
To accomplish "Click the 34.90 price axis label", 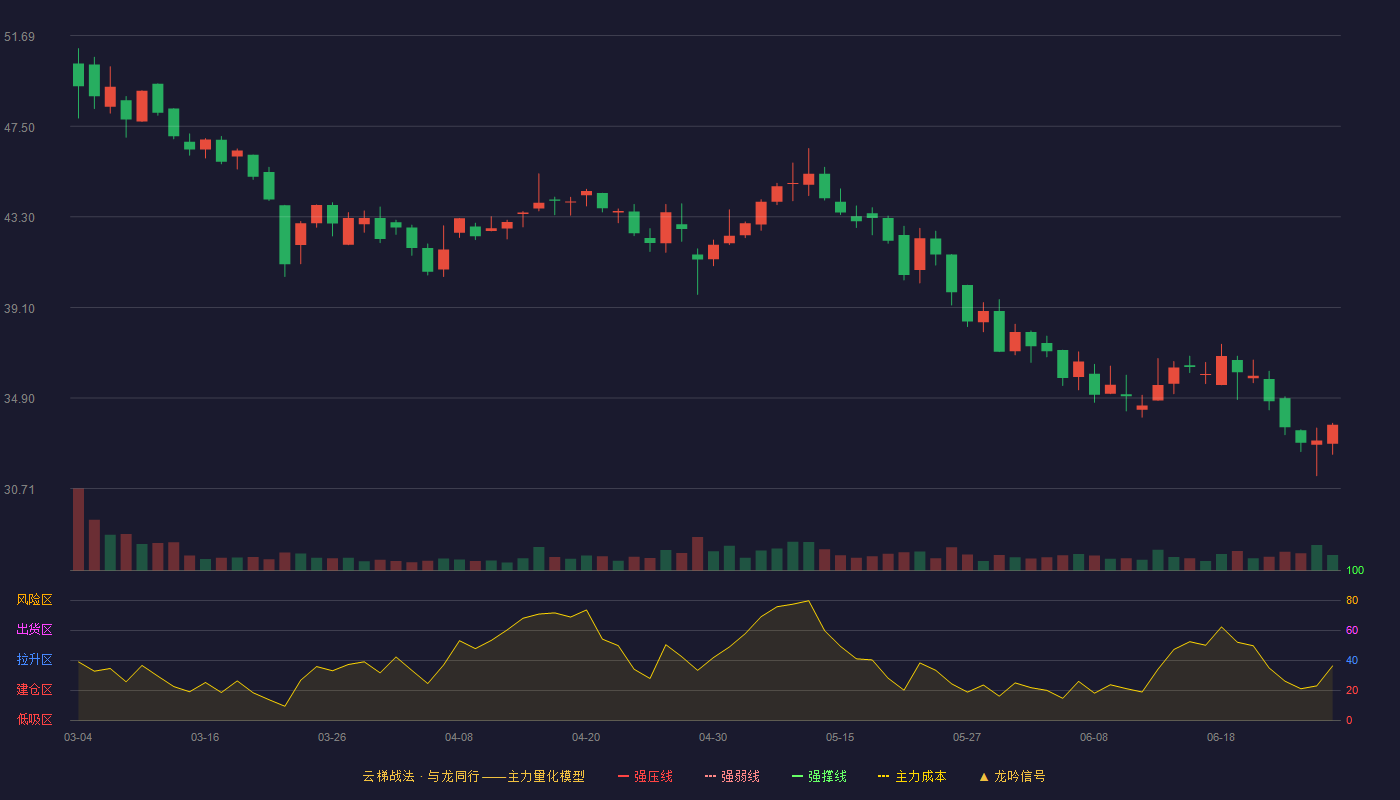I will pos(19,398).
